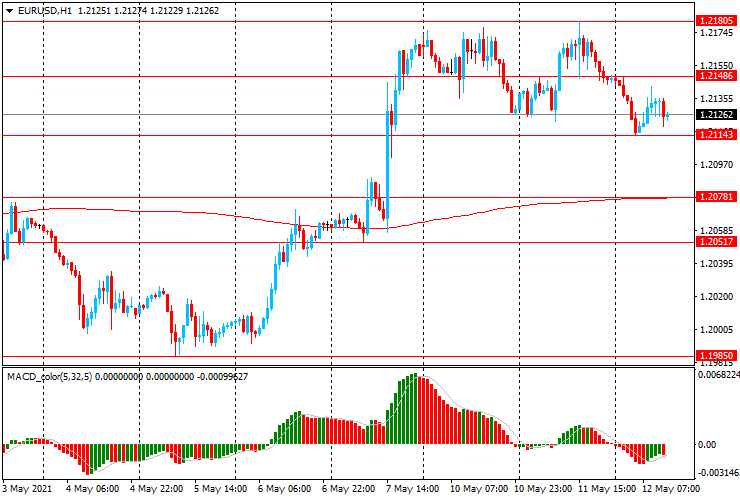Click the 1.20781 moving average price label
This screenshot has height=500, width=740.
[716, 198]
